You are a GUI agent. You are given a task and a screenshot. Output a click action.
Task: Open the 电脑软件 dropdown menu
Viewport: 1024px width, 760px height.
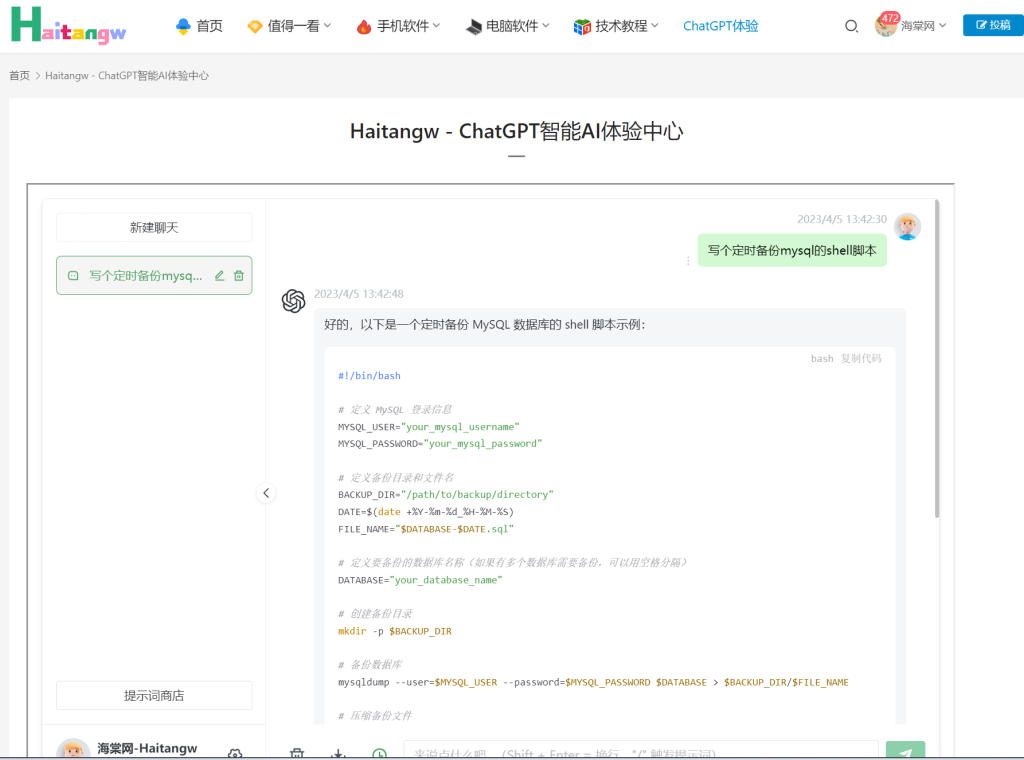pyautogui.click(x=508, y=26)
